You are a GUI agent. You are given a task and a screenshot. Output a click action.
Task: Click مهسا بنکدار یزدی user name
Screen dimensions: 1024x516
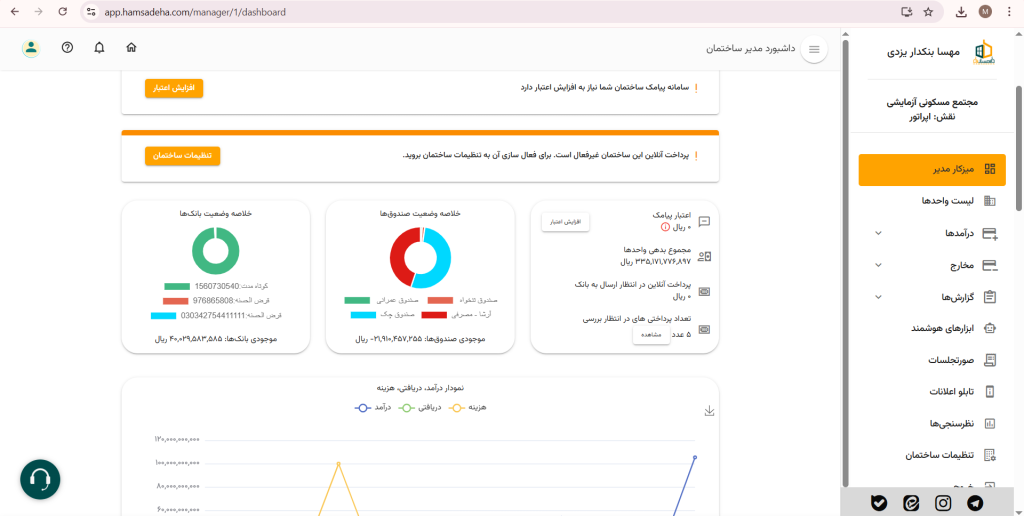tap(923, 52)
